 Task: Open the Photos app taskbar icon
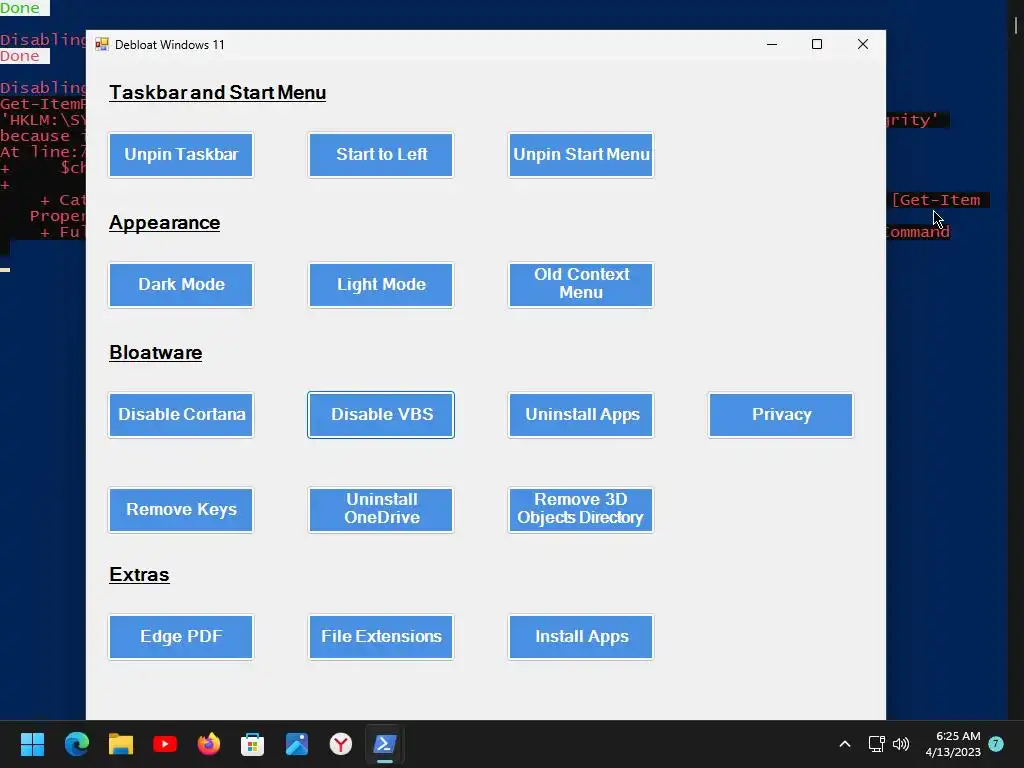click(296, 744)
